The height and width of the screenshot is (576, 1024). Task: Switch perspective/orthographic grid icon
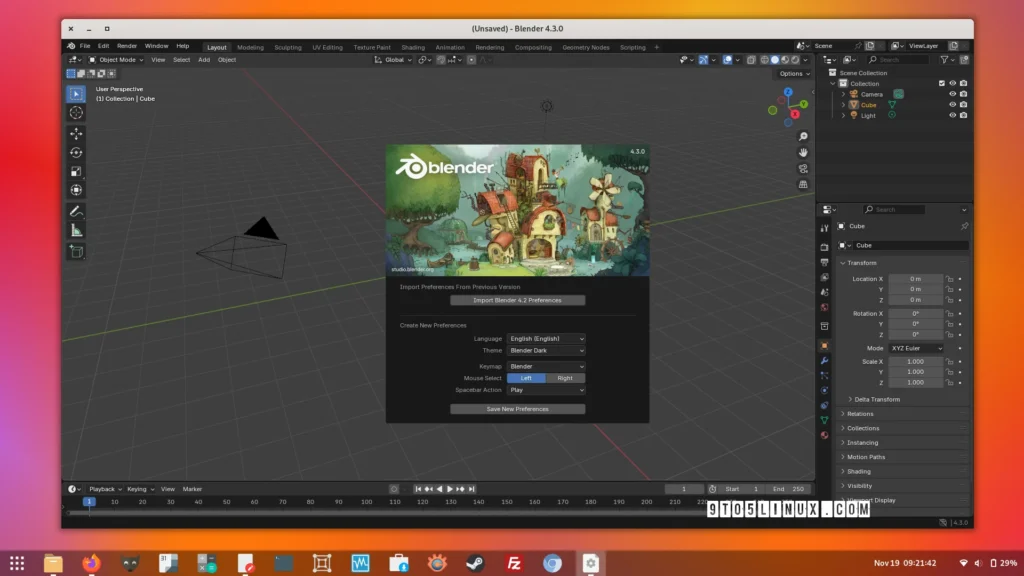803,184
